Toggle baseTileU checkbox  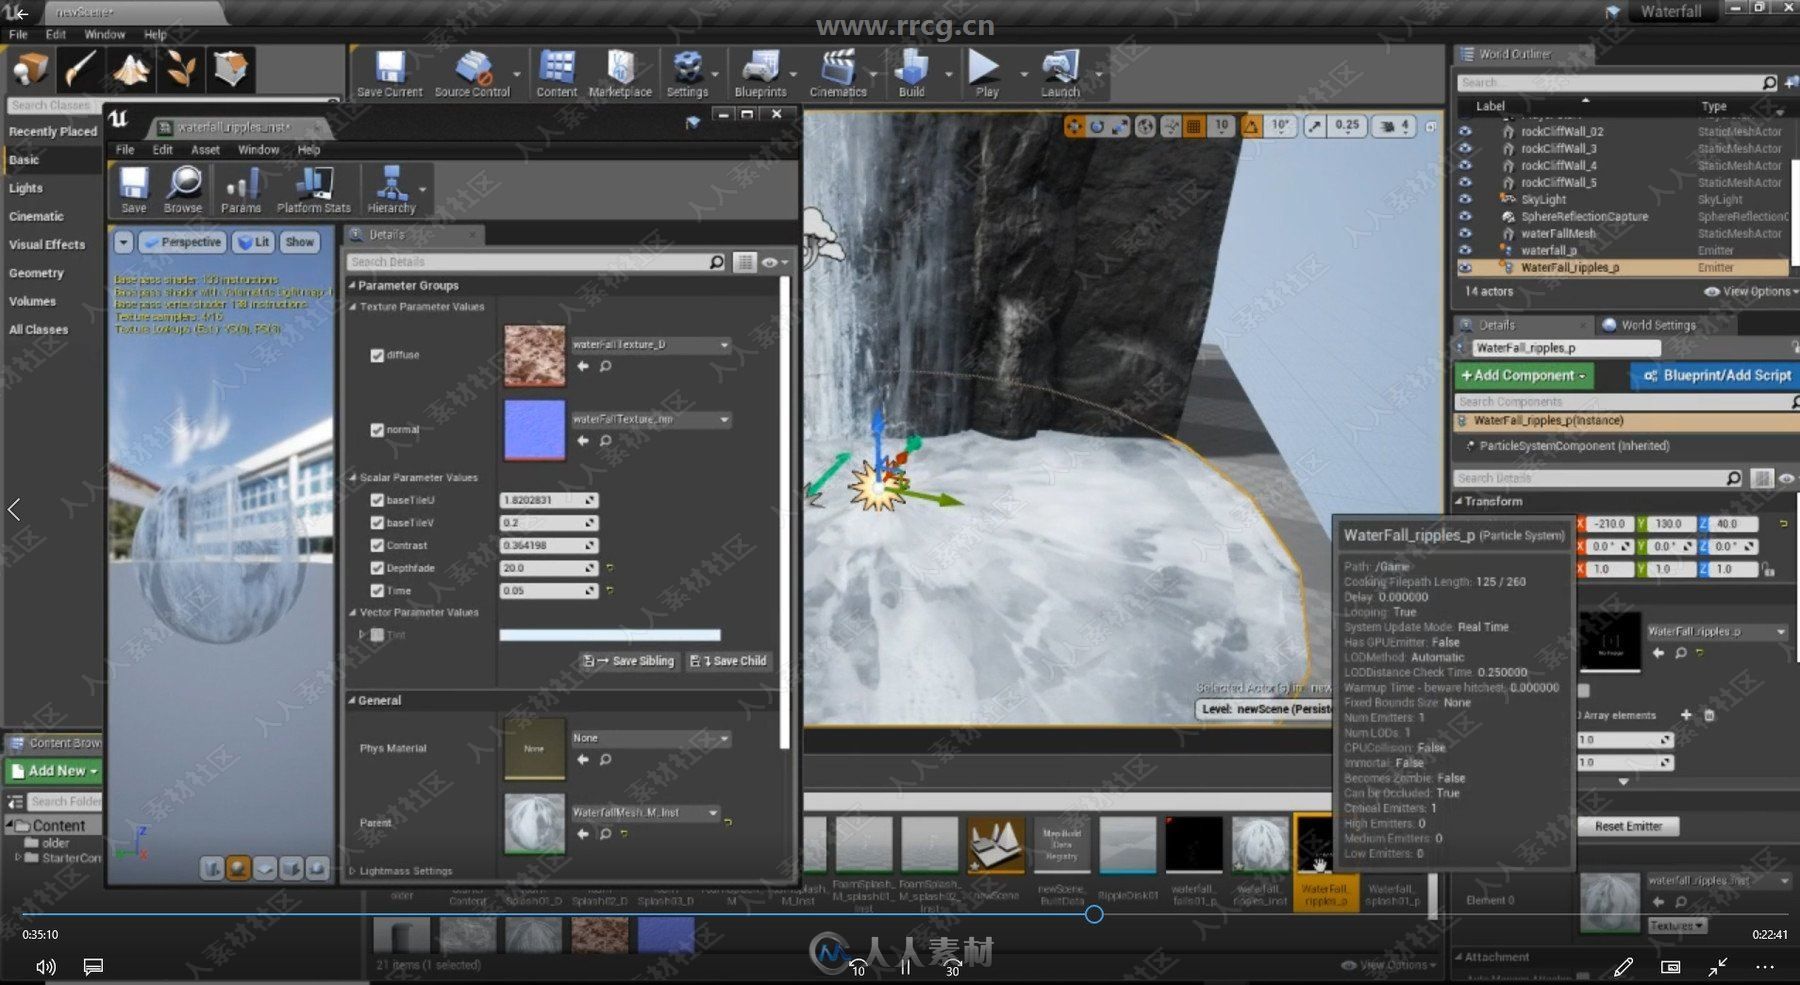coord(377,500)
